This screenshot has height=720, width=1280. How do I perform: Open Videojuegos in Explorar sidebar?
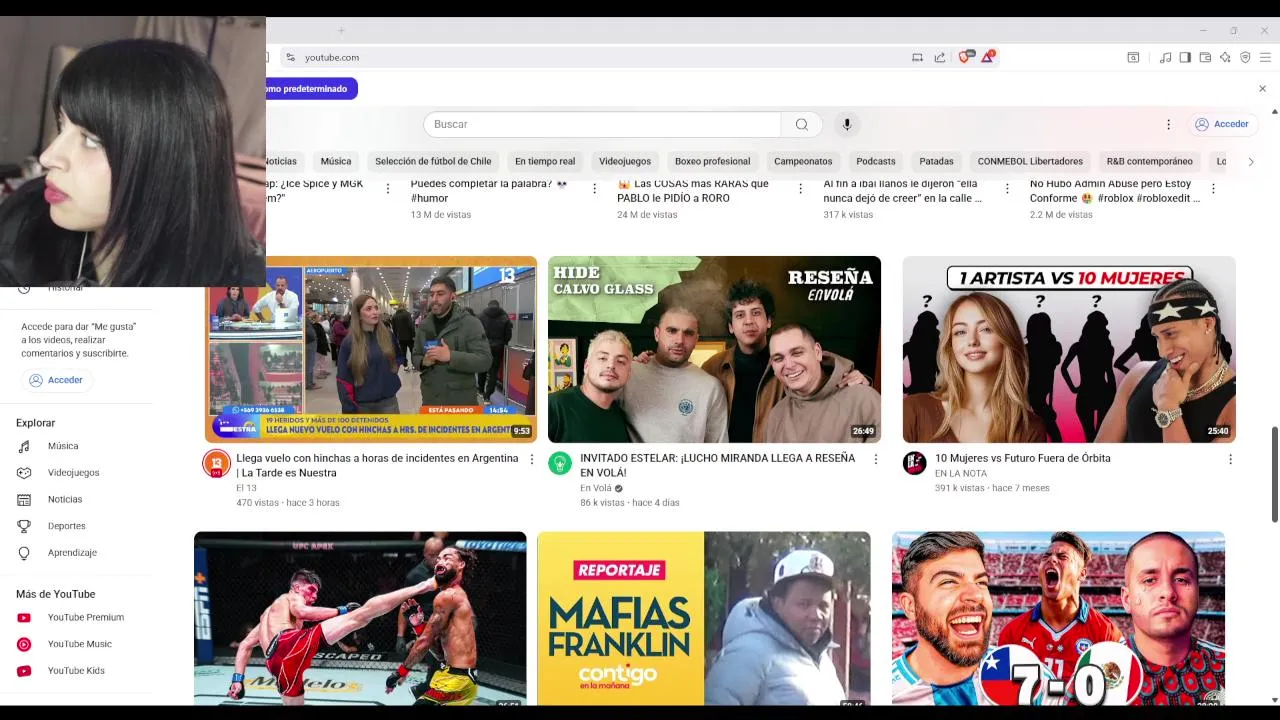tap(76, 472)
